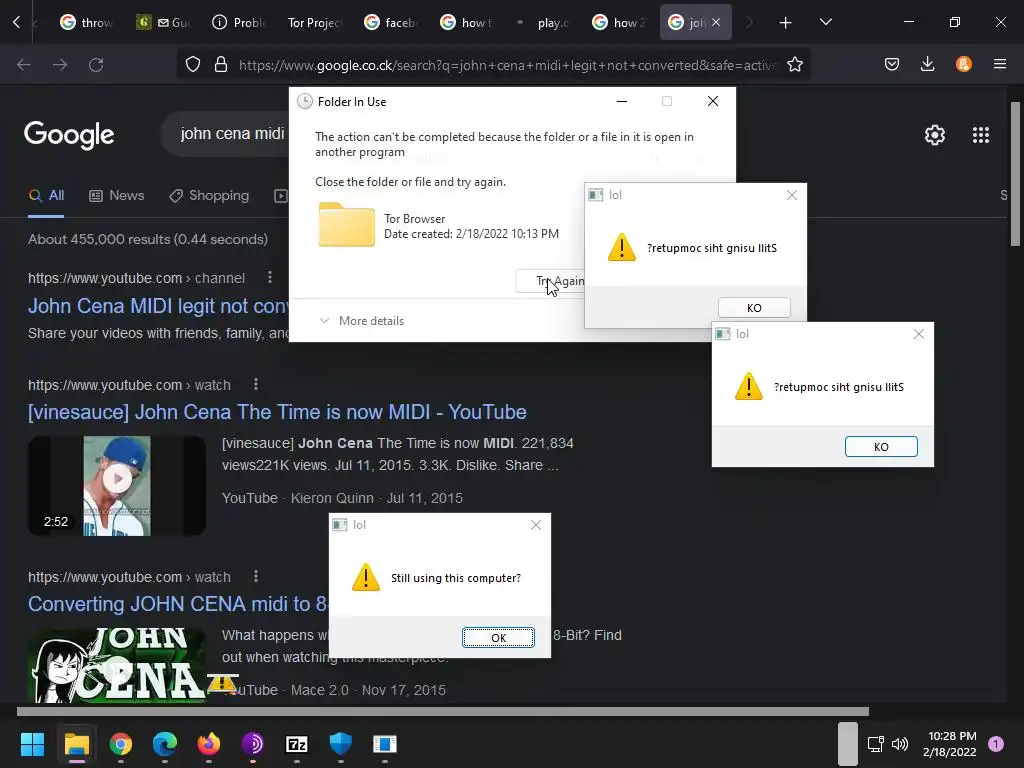Click OK in 'Still using this computer?' dialog
Screen dimensions: 1024x768
point(498,638)
